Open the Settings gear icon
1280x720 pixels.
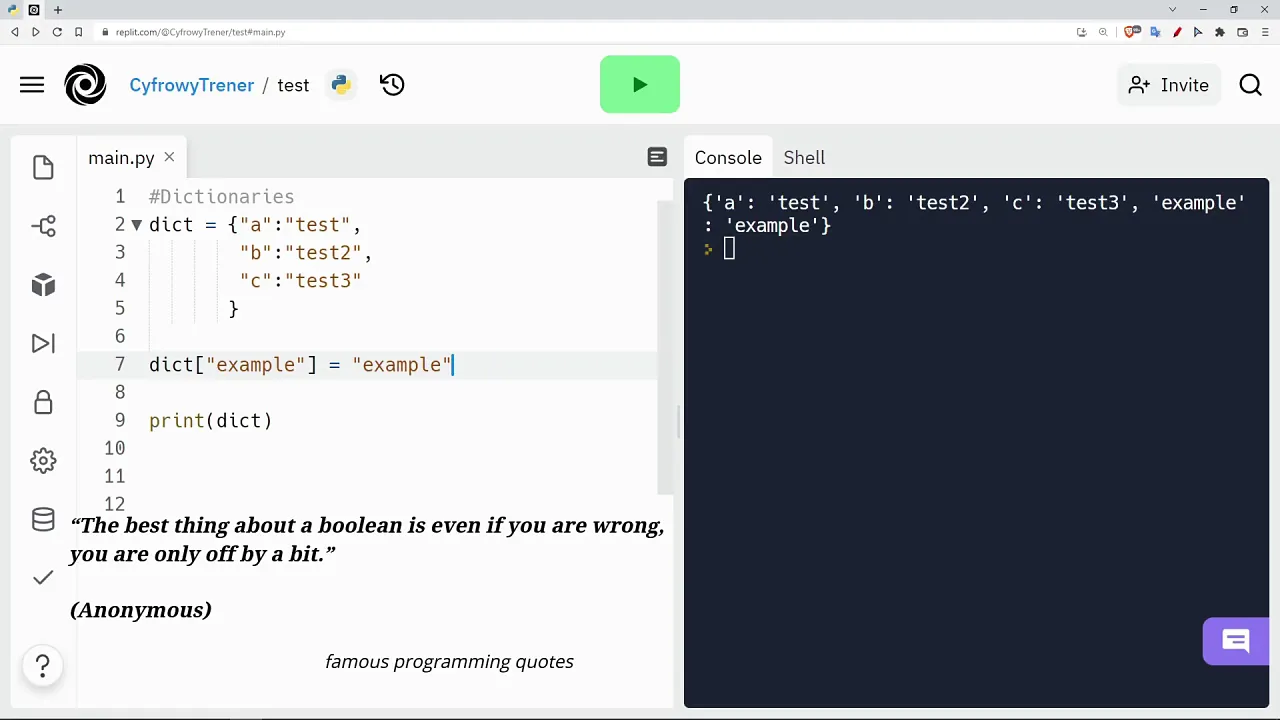[43, 461]
